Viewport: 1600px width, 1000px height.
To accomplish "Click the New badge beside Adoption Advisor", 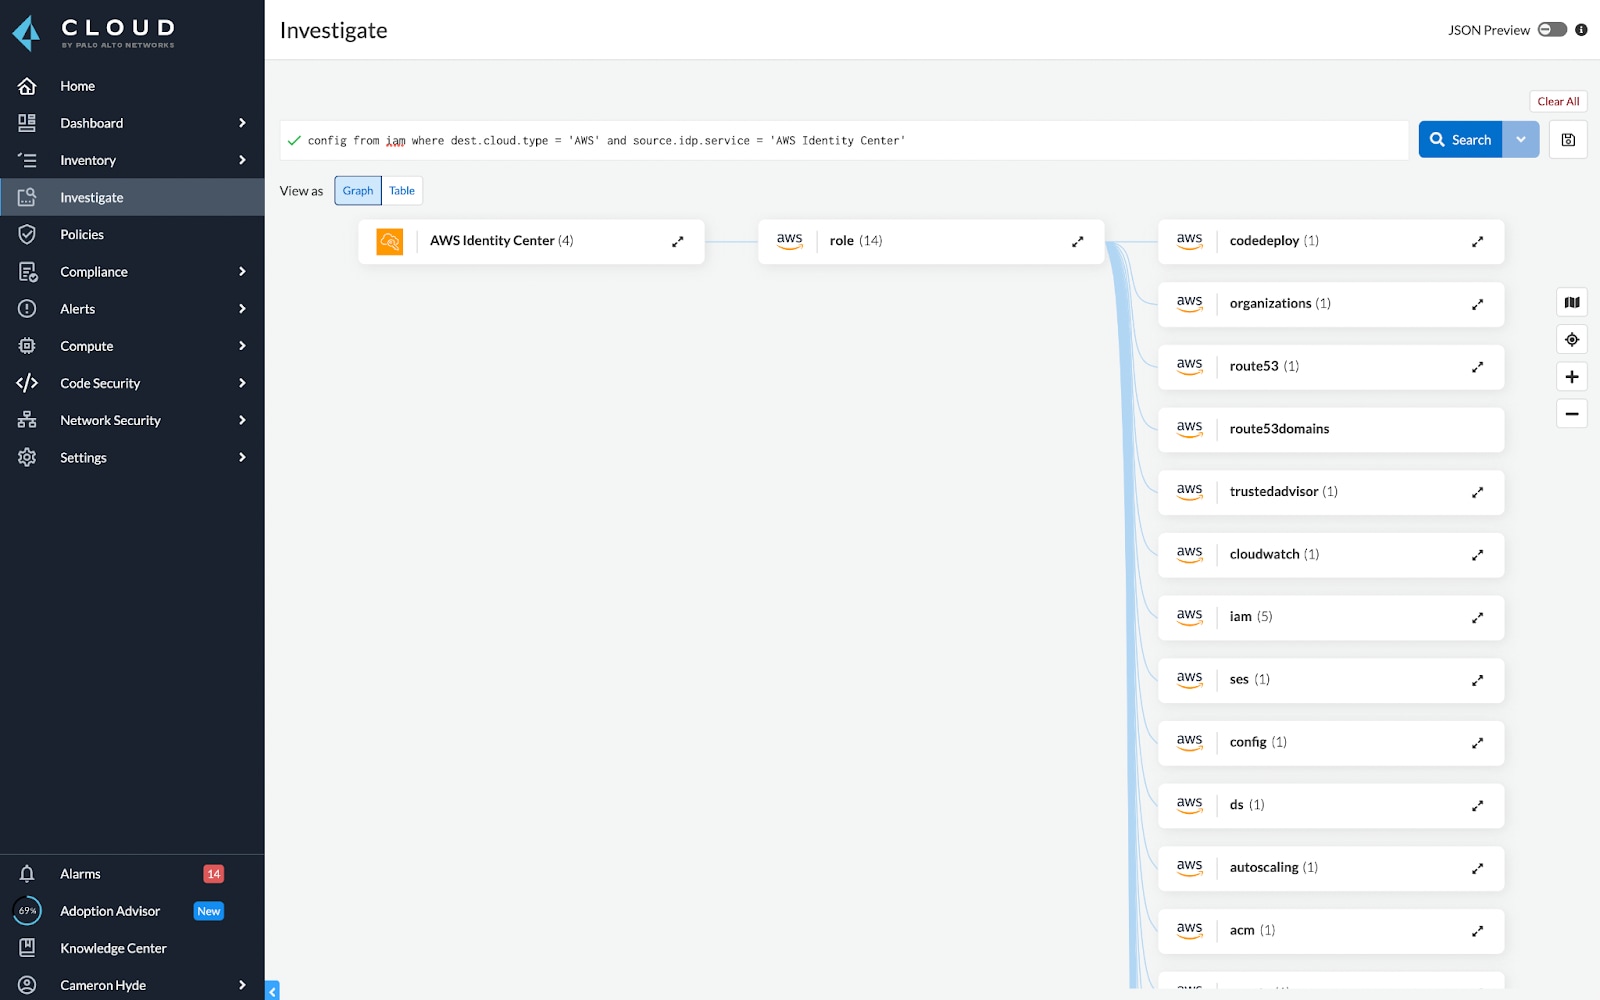I will point(209,911).
